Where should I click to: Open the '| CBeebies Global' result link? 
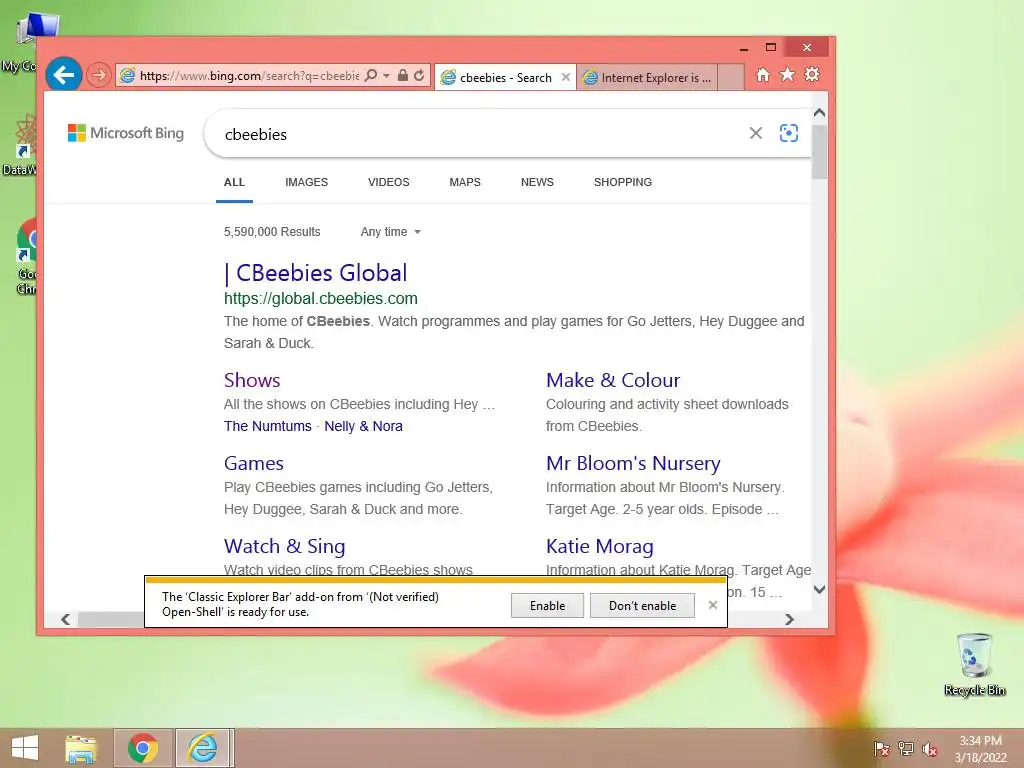point(315,273)
